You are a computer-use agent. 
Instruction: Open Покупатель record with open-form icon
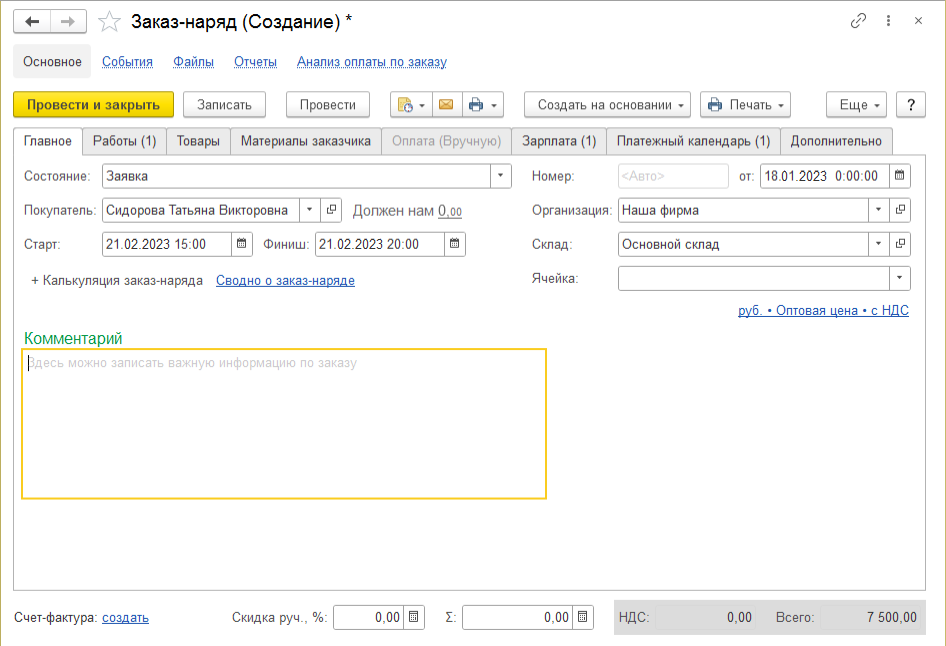coord(332,210)
